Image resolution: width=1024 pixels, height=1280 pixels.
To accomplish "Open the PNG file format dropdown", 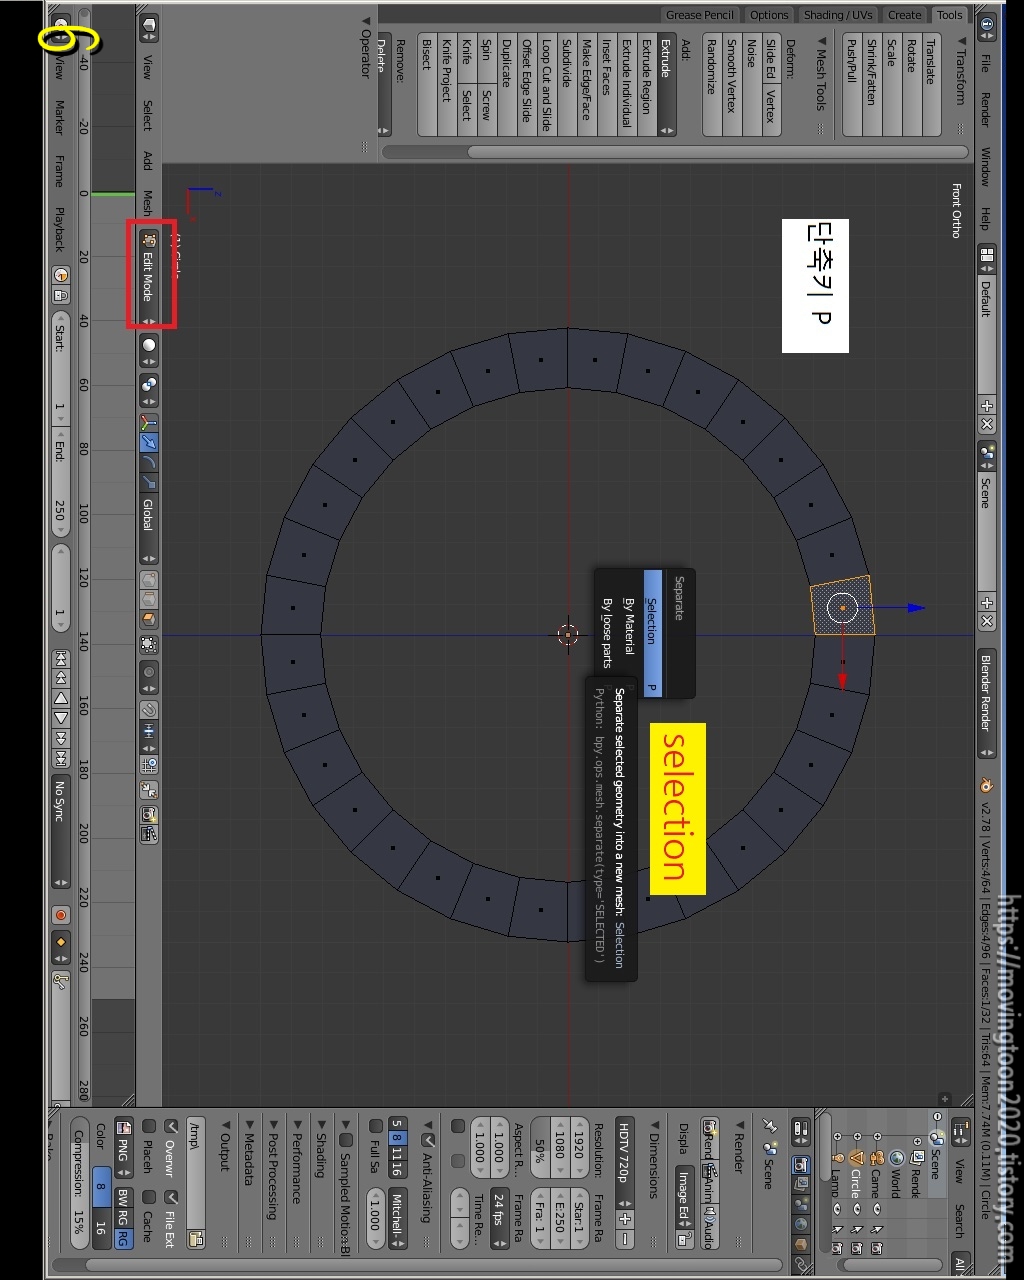I will click(124, 1148).
